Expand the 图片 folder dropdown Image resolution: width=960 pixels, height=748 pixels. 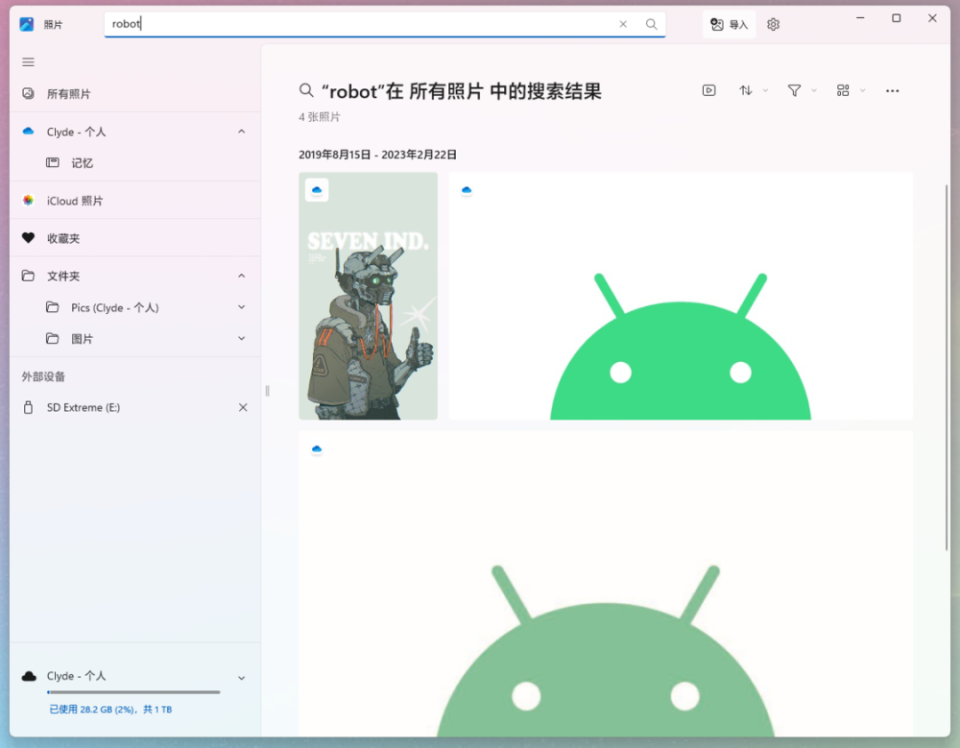point(241,339)
